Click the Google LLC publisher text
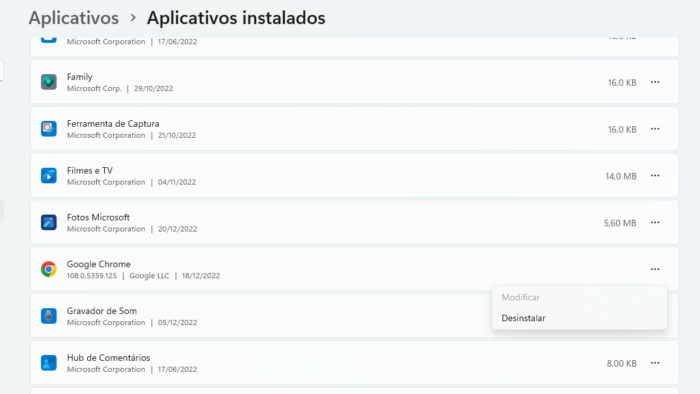Screen dimensions: 700x394 pyautogui.click(x=149, y=276)
